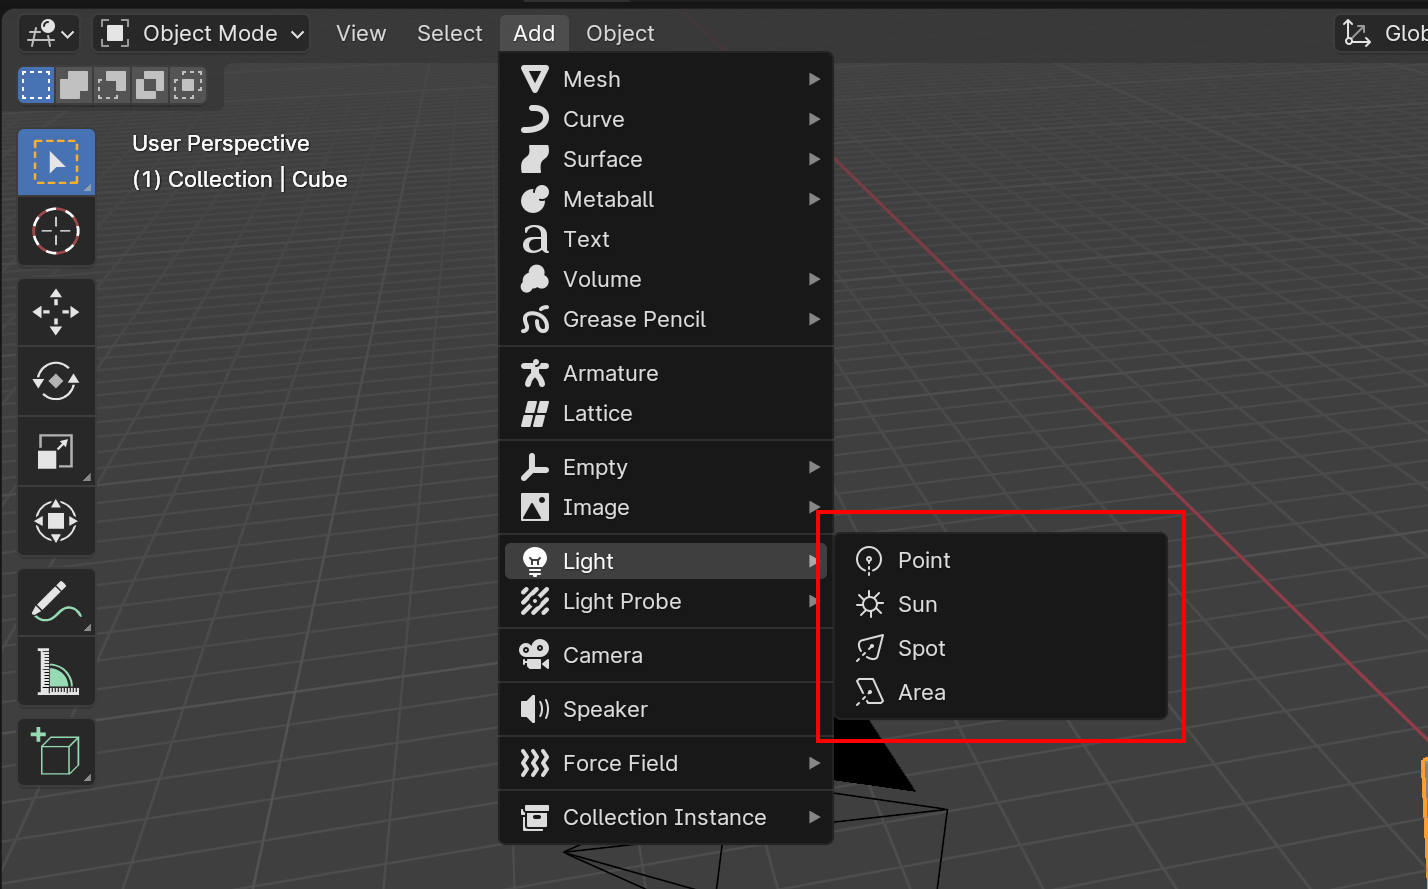Add a Sun light

(1001, 604)
